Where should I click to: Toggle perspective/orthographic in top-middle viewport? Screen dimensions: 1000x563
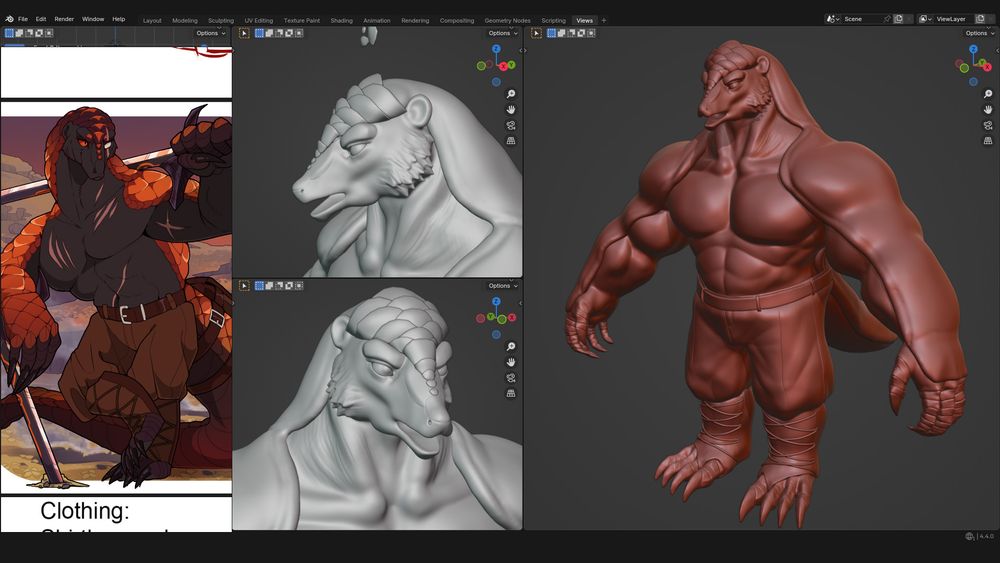point(511,140)
